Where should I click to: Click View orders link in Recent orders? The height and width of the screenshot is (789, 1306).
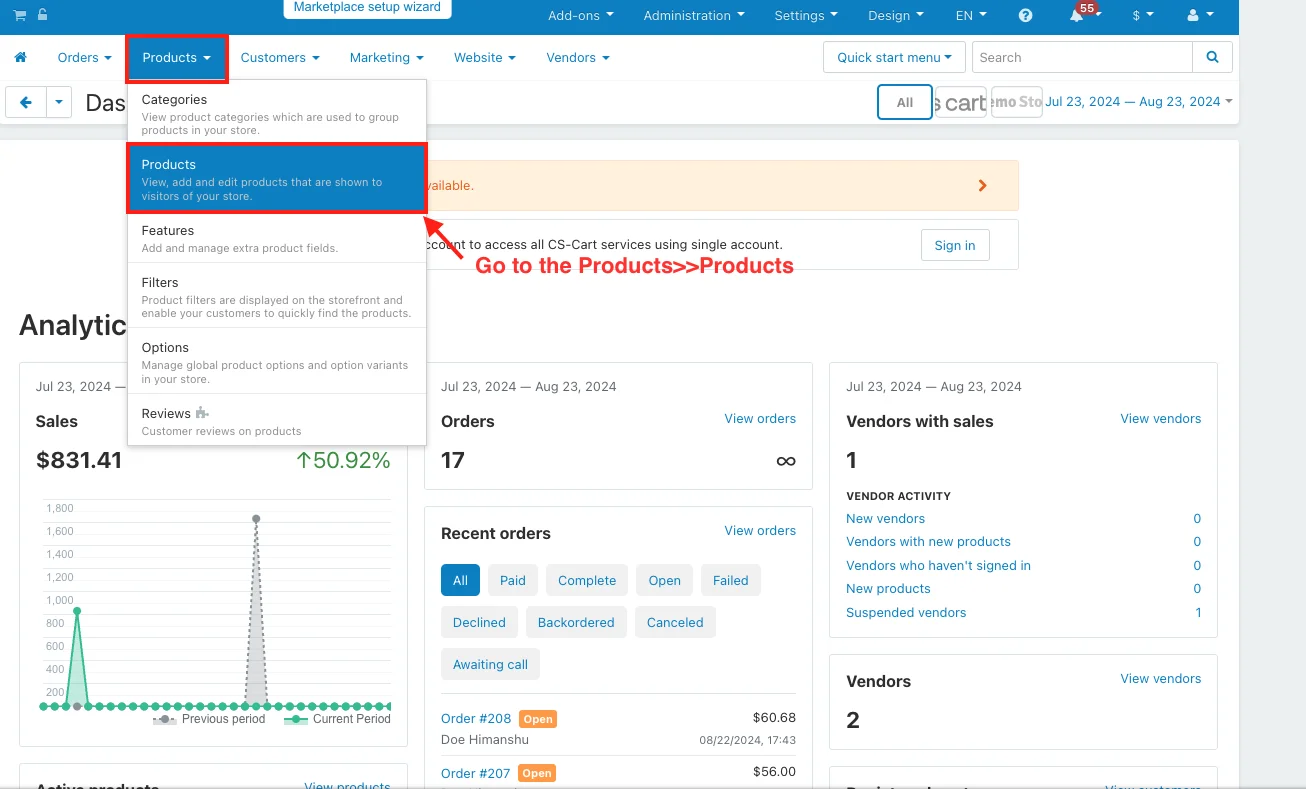coord(760,530)
